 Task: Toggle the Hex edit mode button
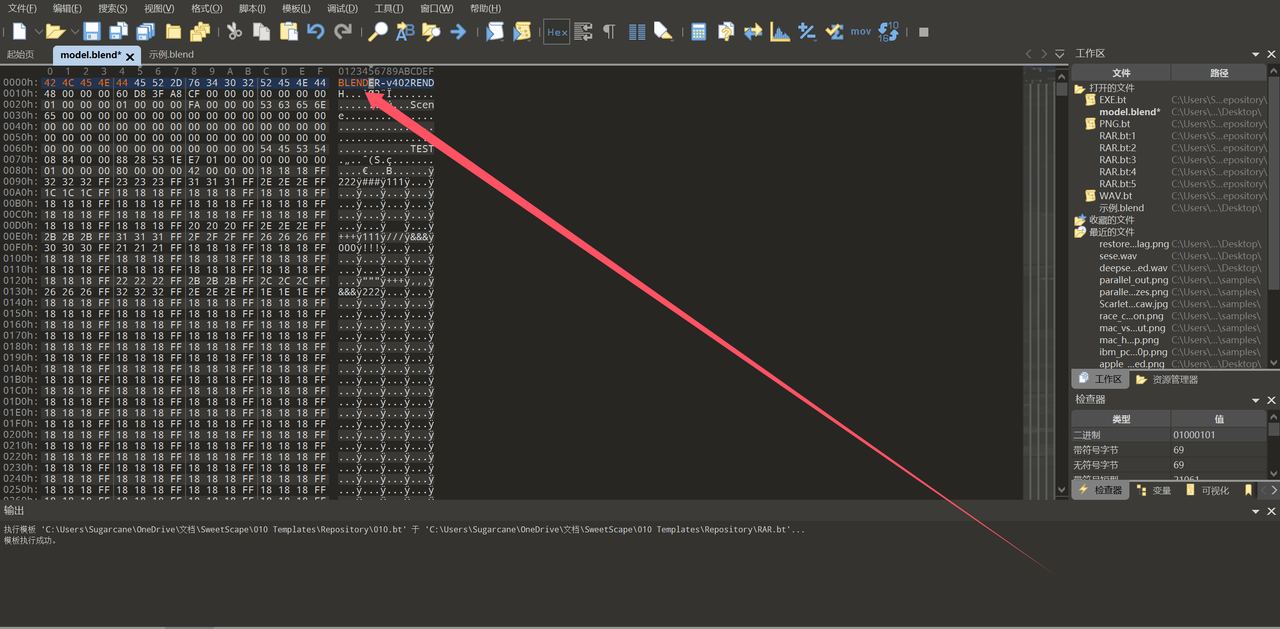point(557,32)
